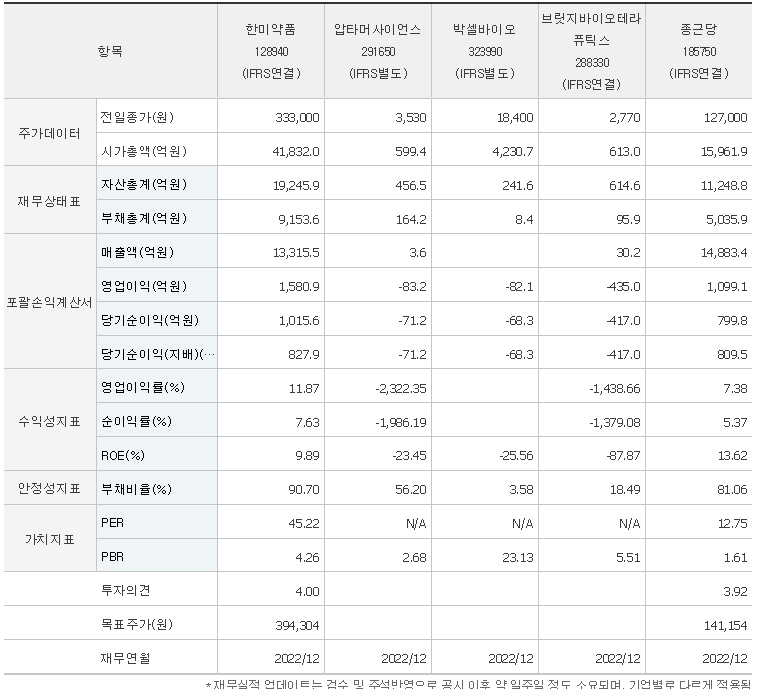The height and width of the screenshot is (689, 760).
Task: Select debt ratio value 90.70
Action: click(303, 490)
